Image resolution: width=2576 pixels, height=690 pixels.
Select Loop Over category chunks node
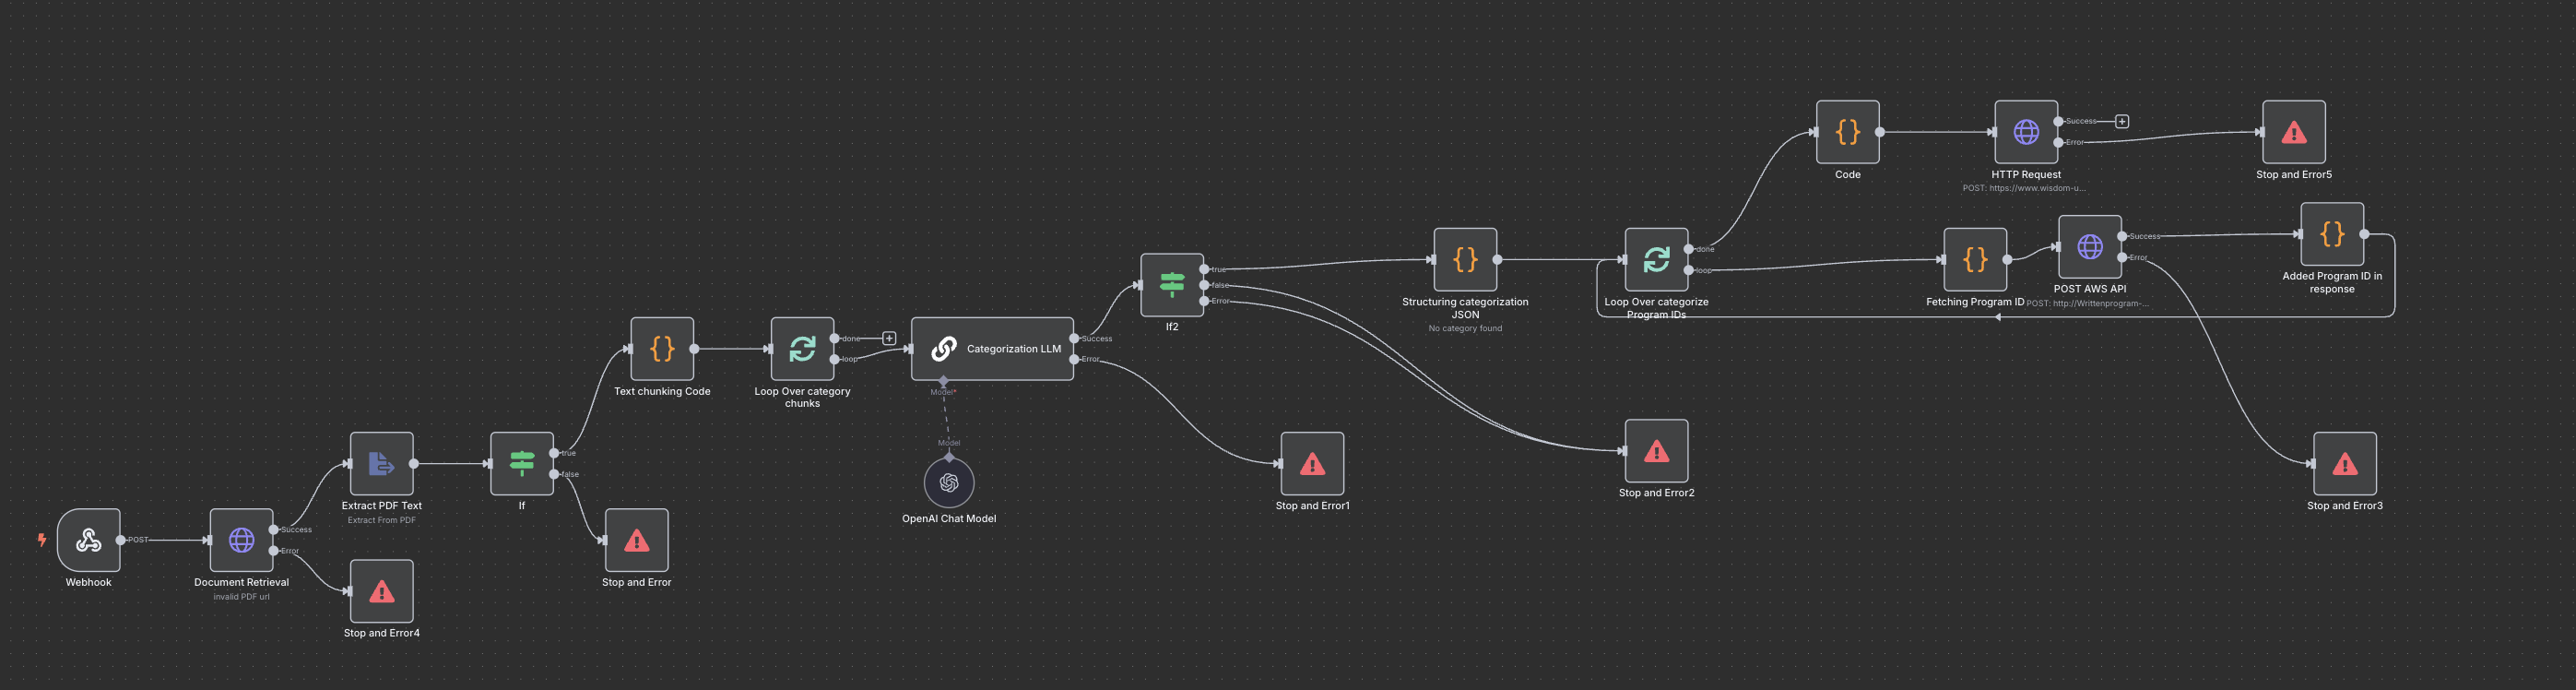click(802, 349)
